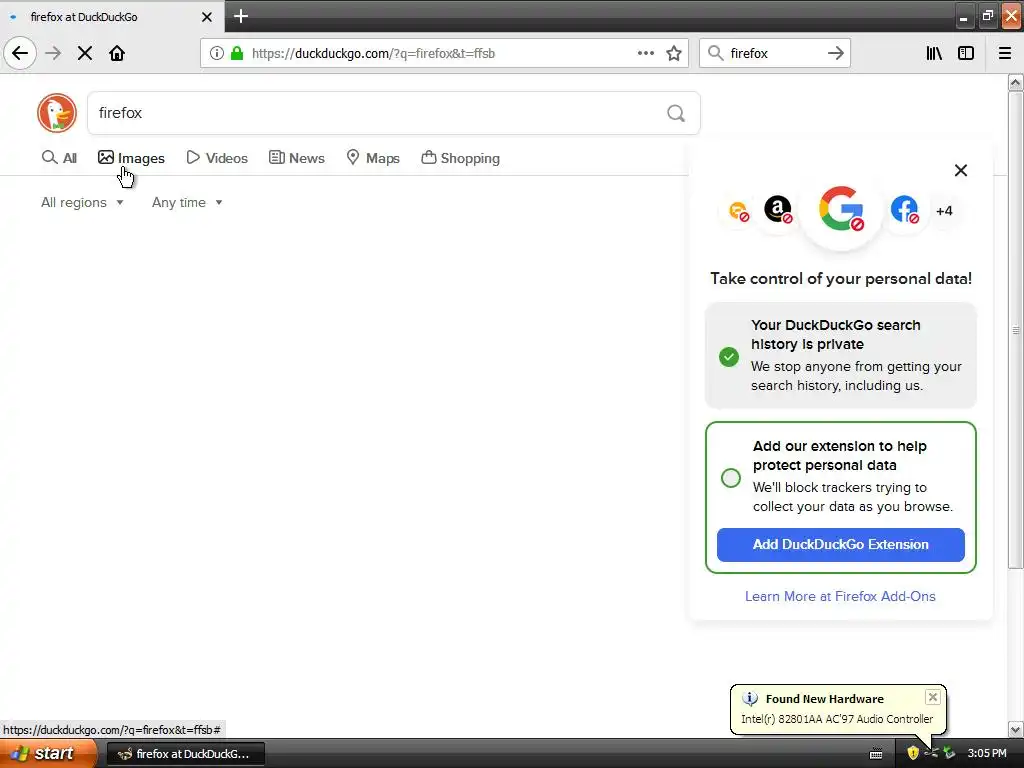The width and height of the screenshot is (1024, 768).
Task: Click the forward navigation arrow
Action: [53, 53]
